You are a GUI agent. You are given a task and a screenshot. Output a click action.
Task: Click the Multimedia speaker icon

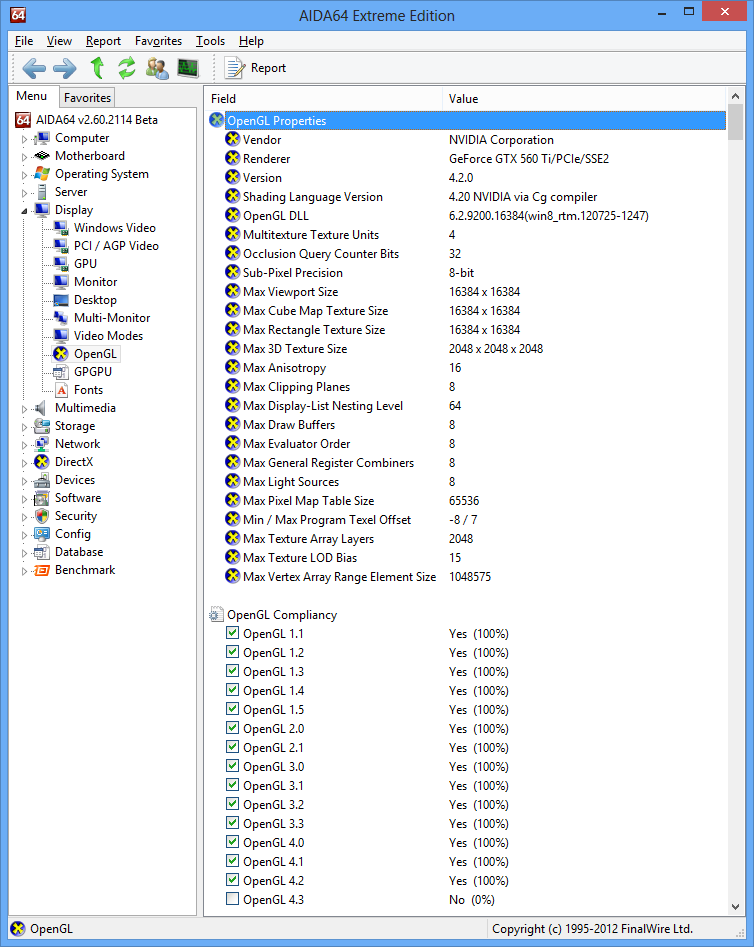[40, 408]
